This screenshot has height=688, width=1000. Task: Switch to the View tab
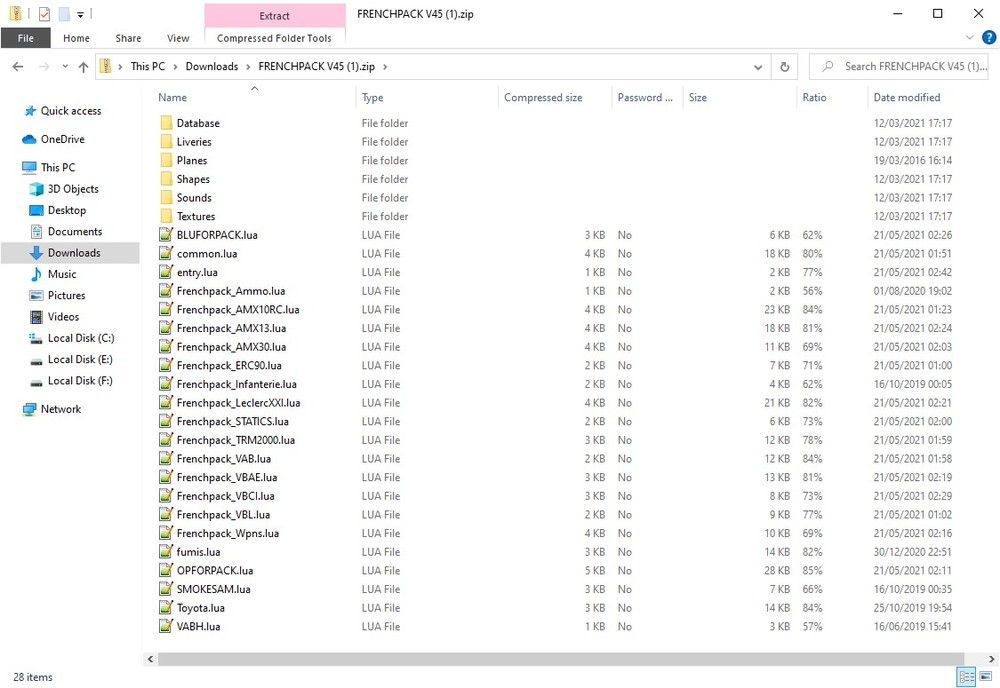tap(177, 38)
